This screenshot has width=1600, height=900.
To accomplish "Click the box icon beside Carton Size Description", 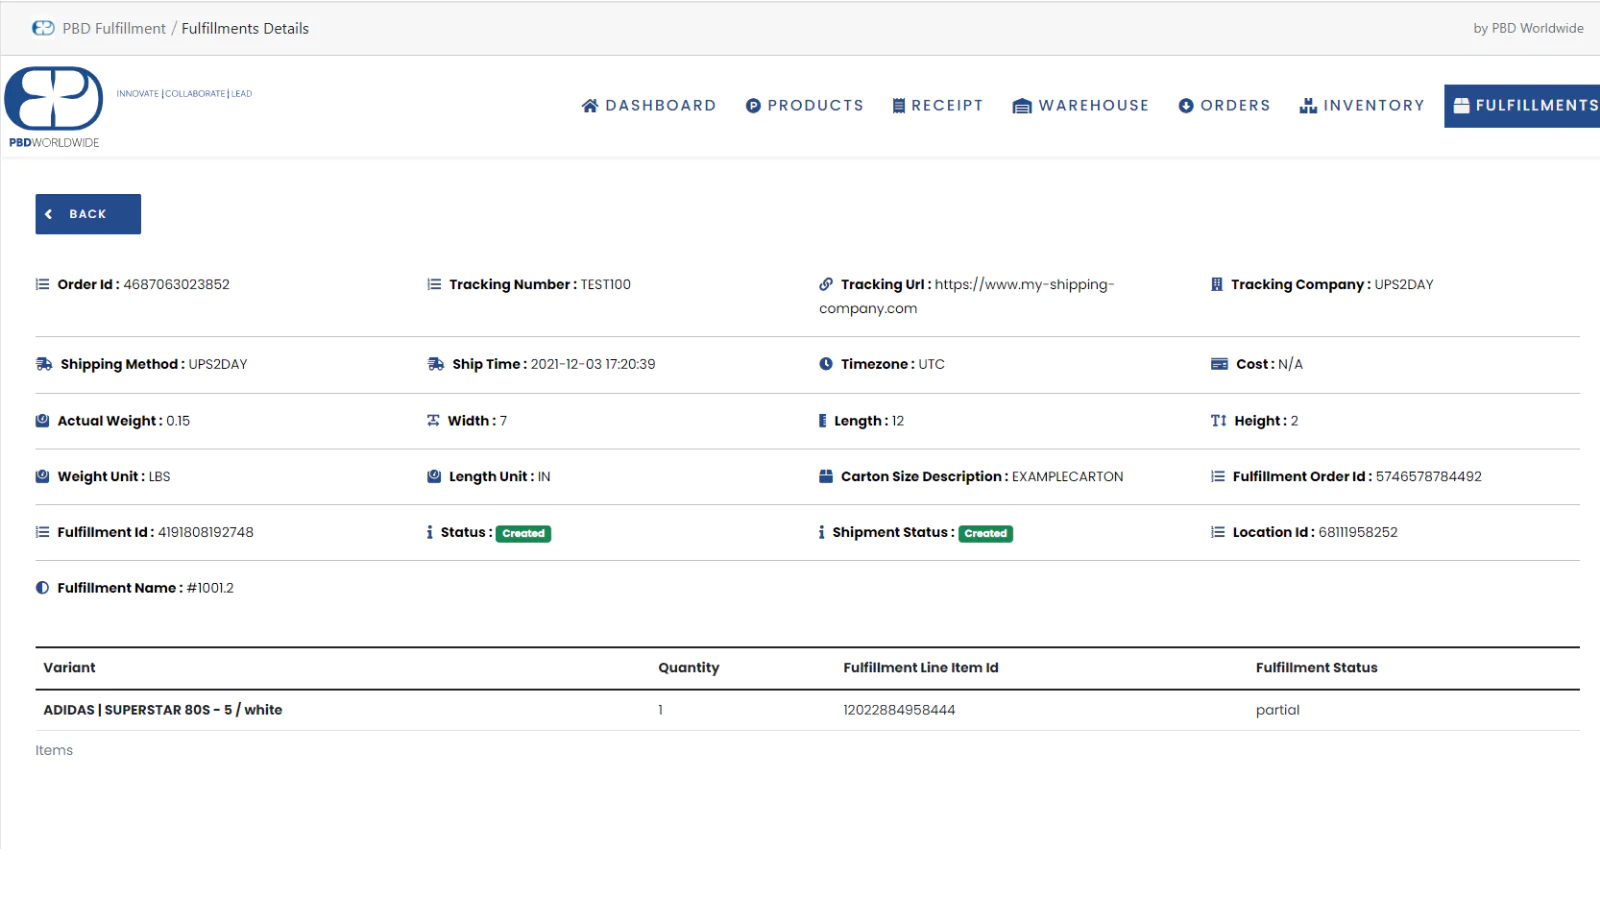I will 826,476.
